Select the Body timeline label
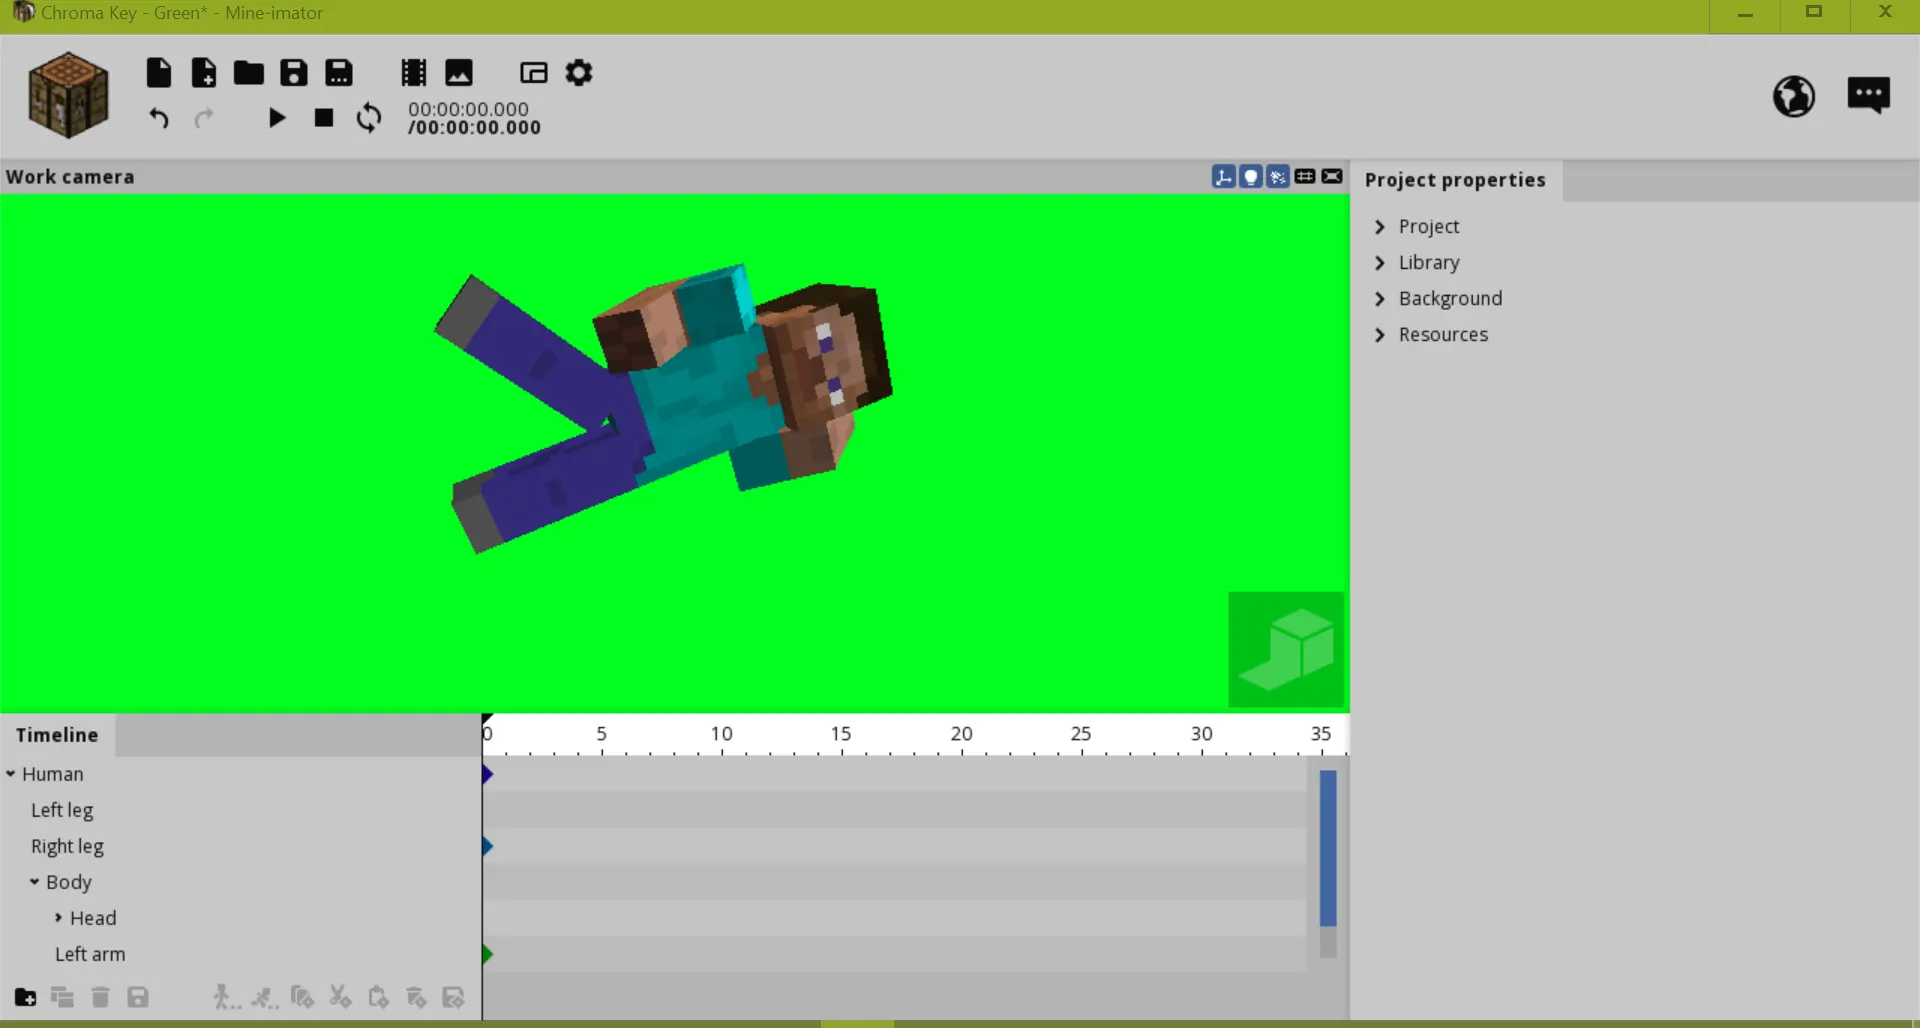The height and width of the screenshot is (1028, 1920). (69, 882)
